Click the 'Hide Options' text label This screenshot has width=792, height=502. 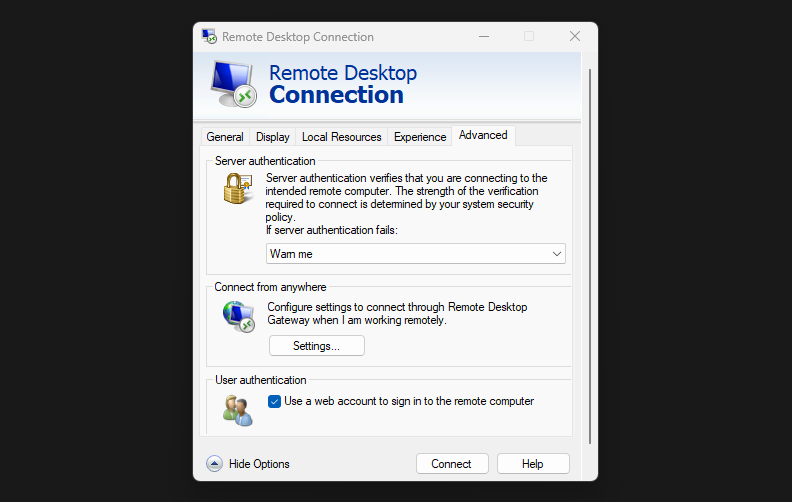pos(259,464)
